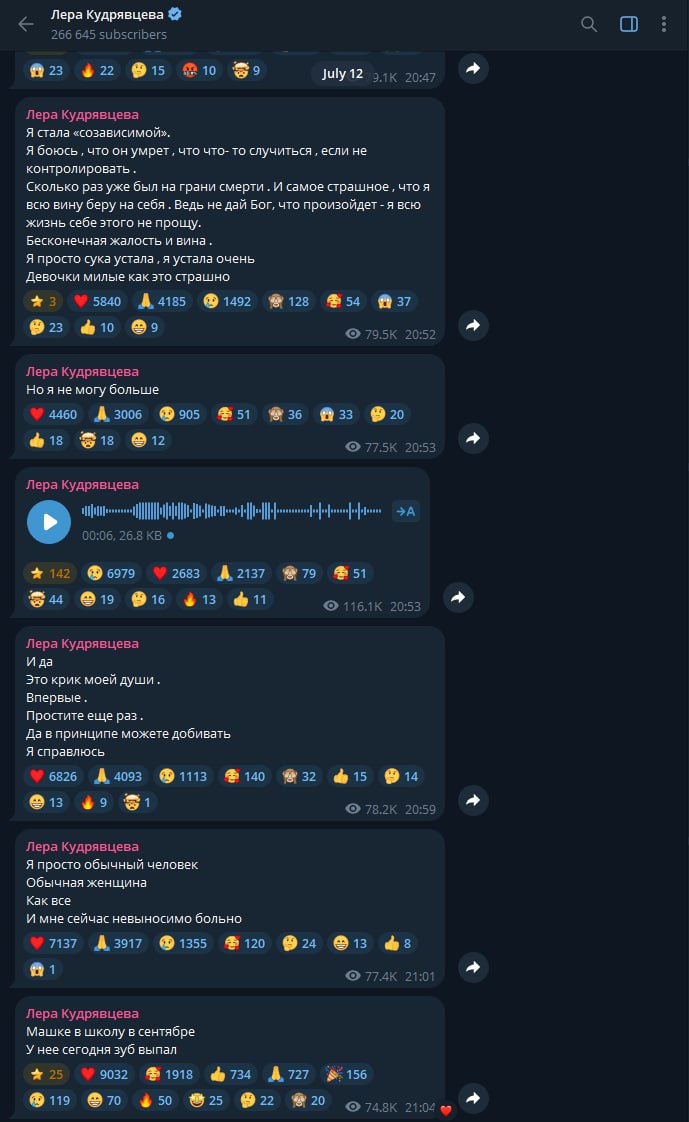The image size is (689, 1122).
Task: Toggle the right sidebar panel
Action: pyautogui.click(x=629, y=24)
